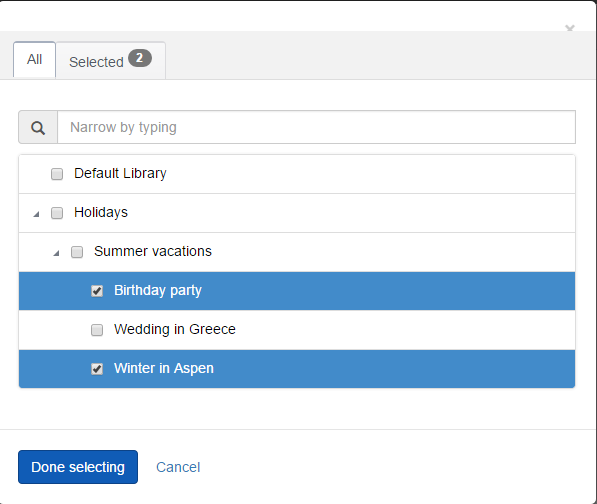Click the search magnifier icon
This screenshot has height=504, width=597.
pyautogui.click(x=38, y=128)
